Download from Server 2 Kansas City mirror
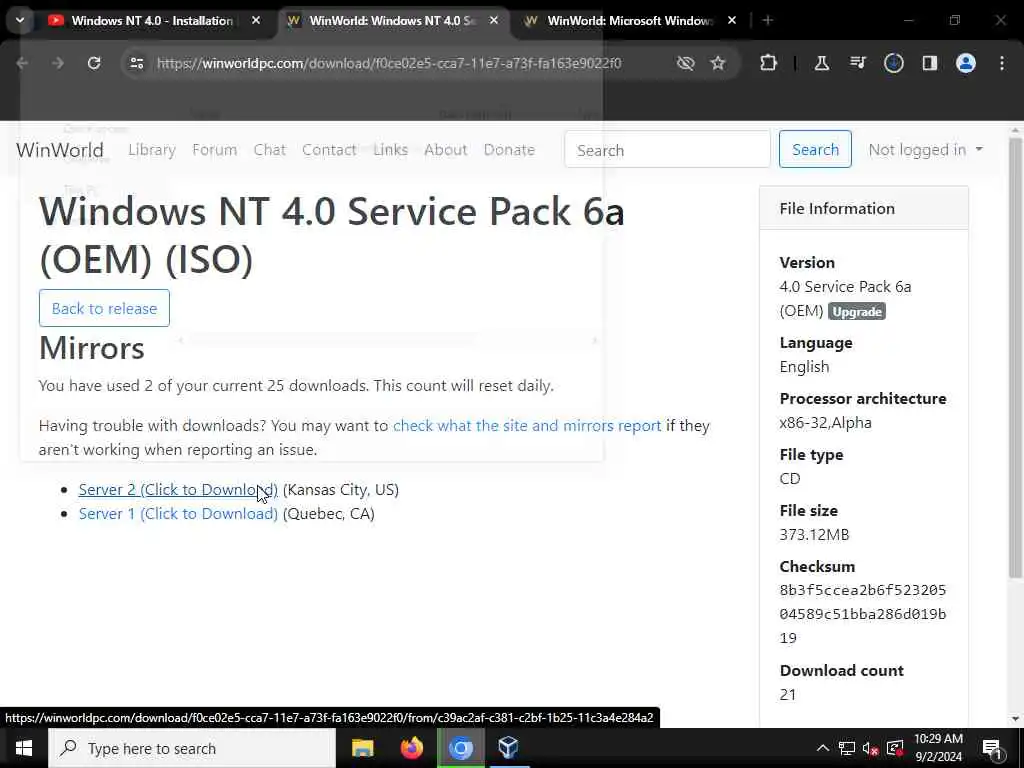This screenshot has width=1024, height=768. tap(178, 490)
